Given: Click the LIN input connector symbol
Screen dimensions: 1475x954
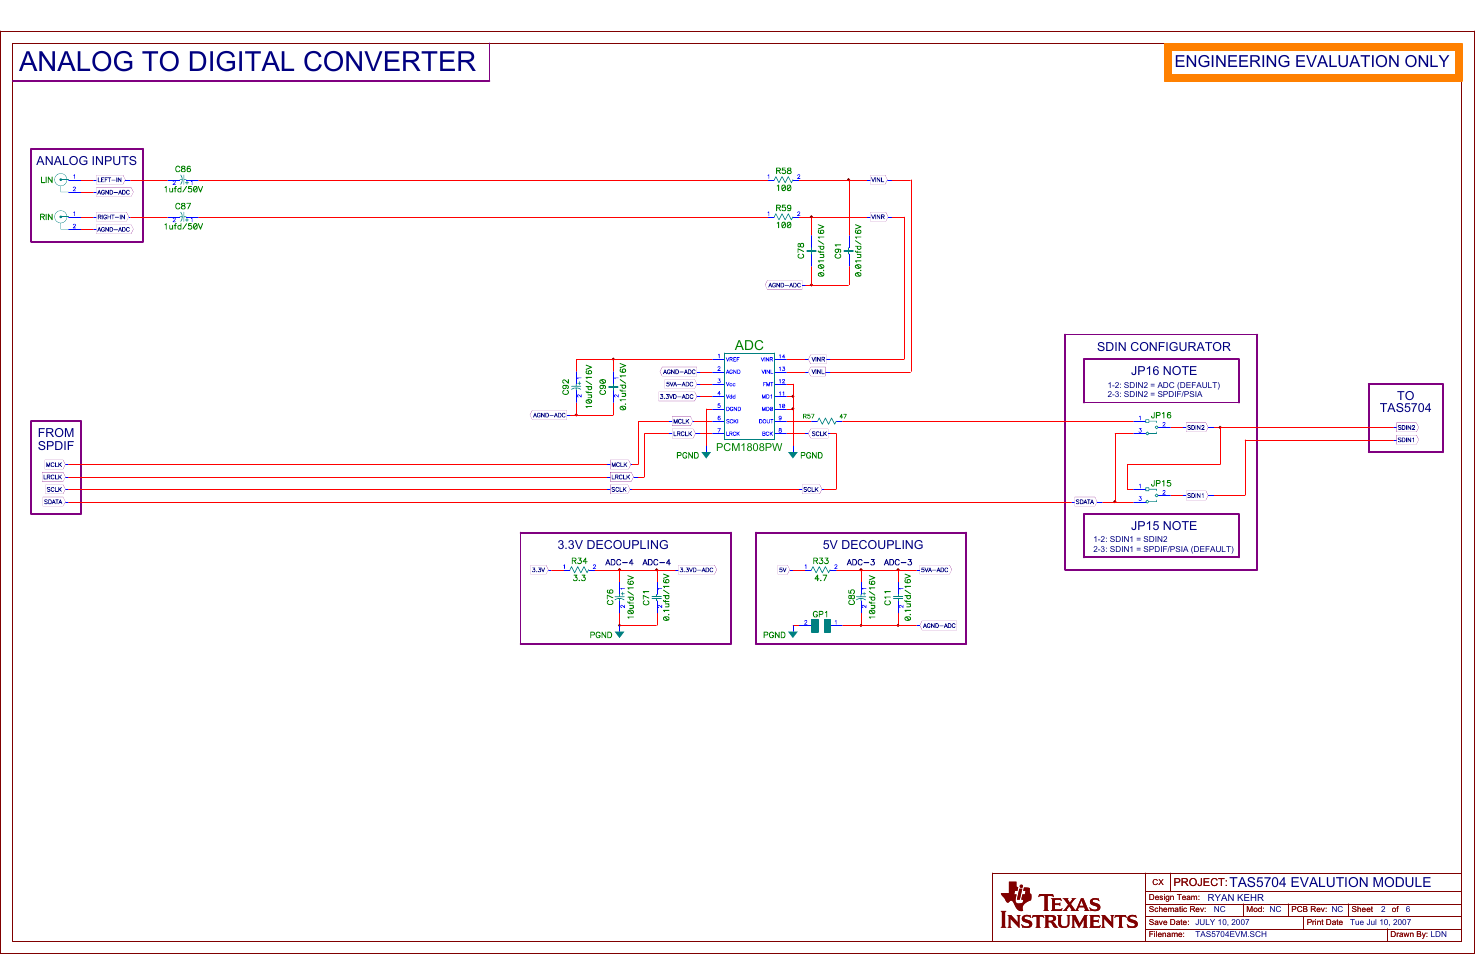Looking at the screenshot, I should [61, 181].
